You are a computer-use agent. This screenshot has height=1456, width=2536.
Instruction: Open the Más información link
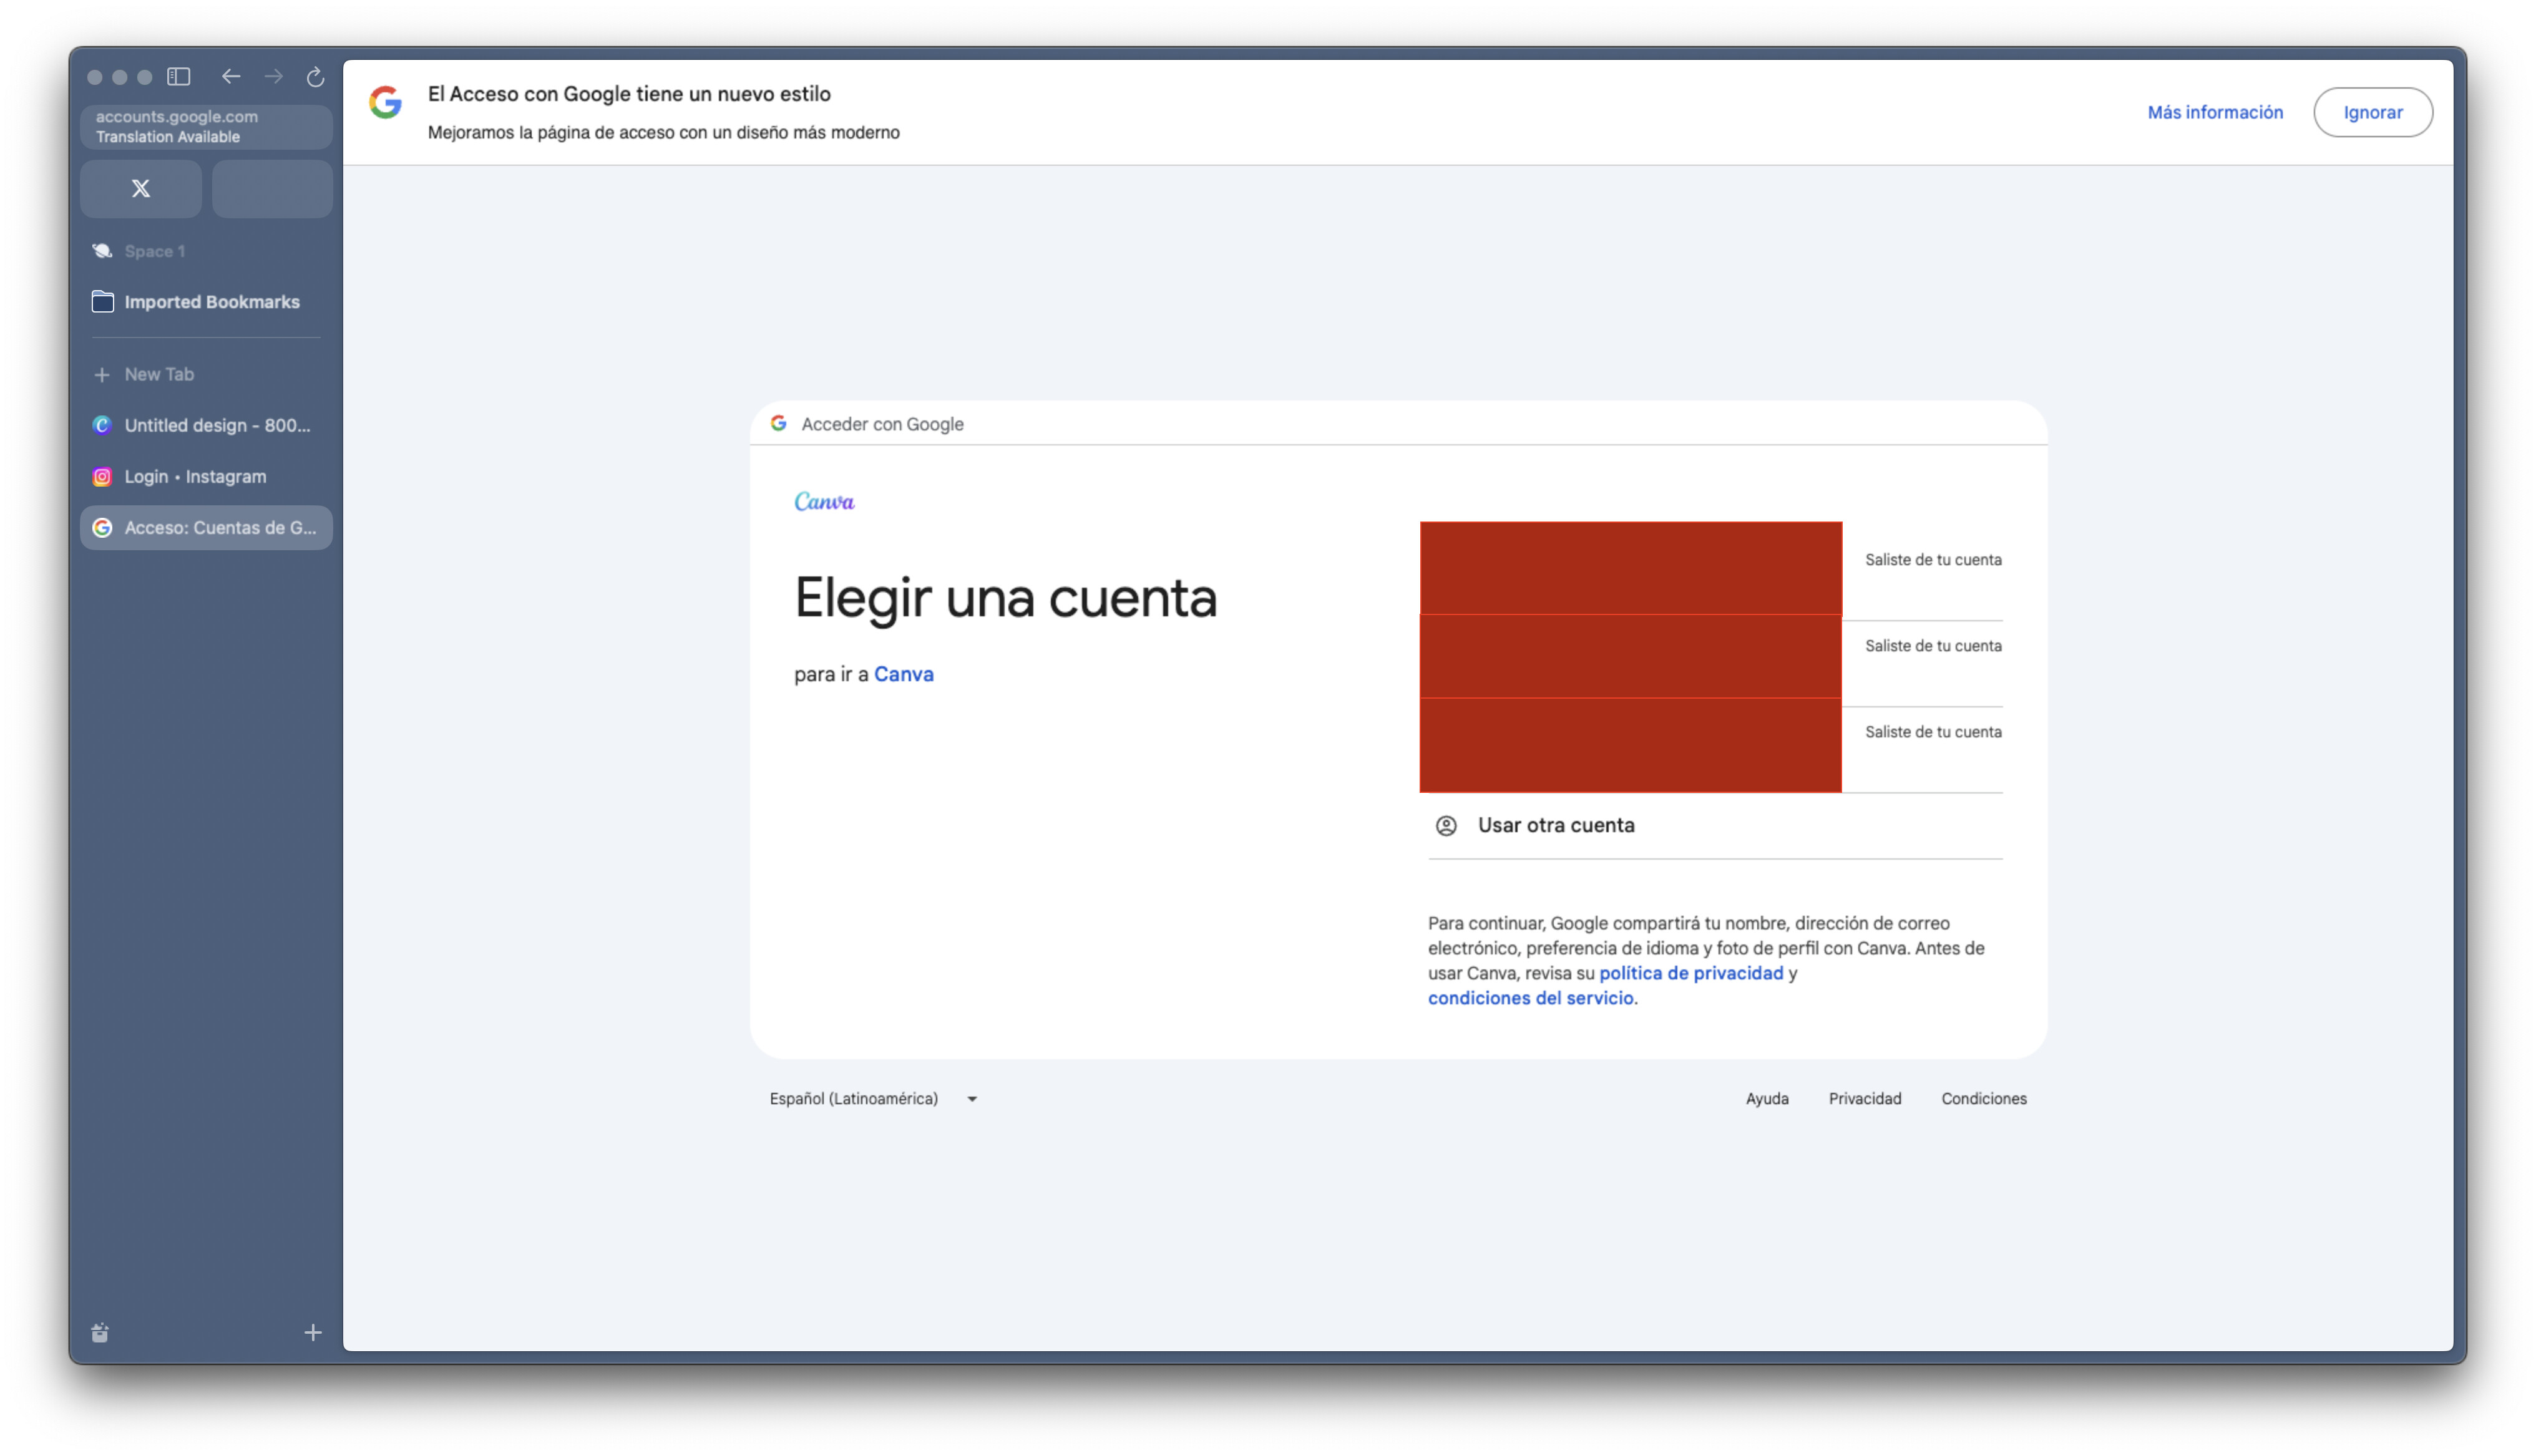pyautogui.click(x=2215, y=112)
